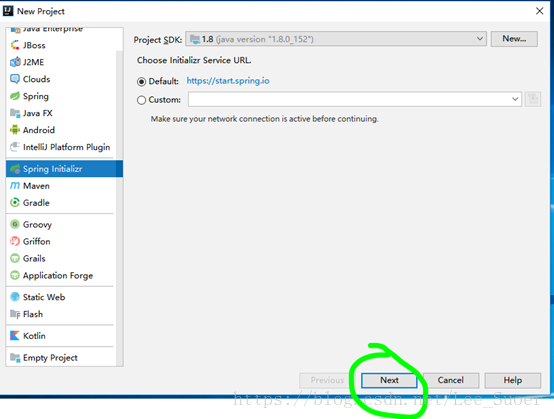Click the IntelliJ logo in title bar

[8, 11]
